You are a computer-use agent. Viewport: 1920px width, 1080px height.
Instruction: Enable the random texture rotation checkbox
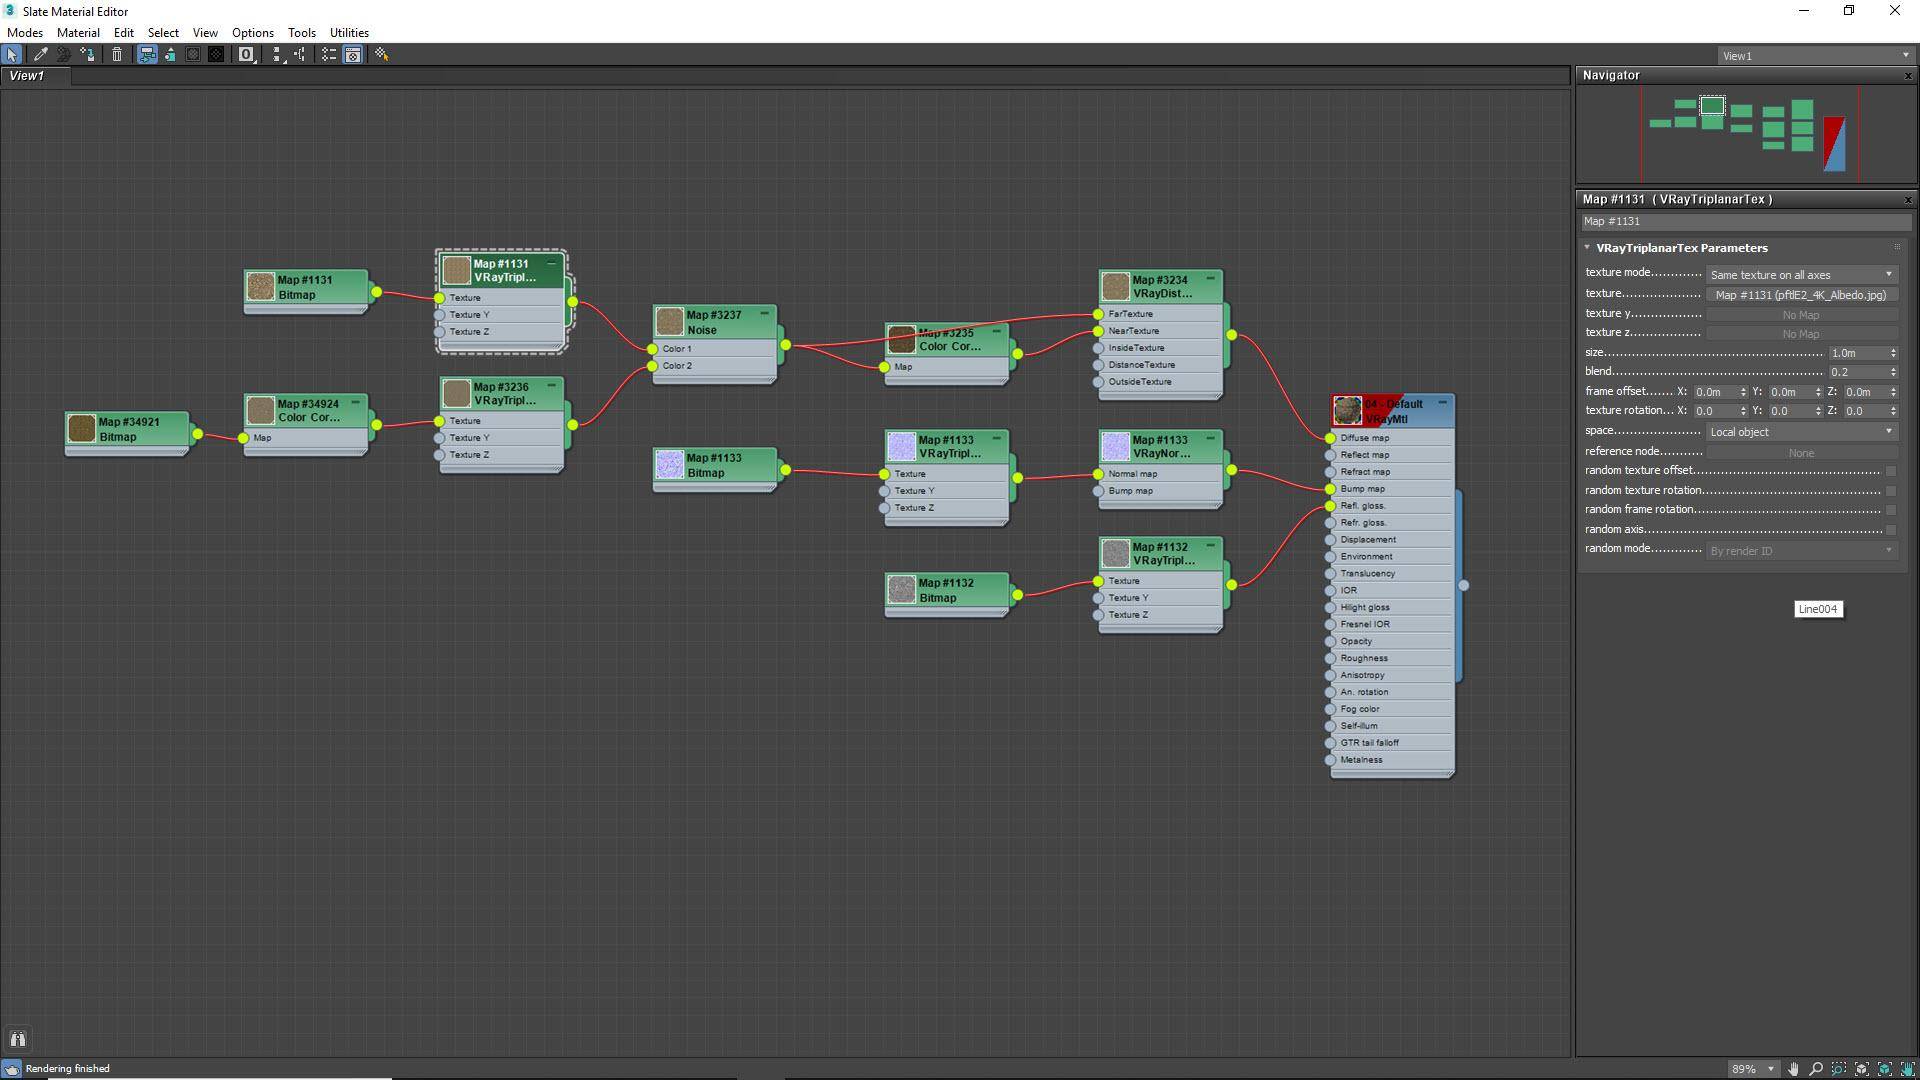click(x=1890, y=491)
